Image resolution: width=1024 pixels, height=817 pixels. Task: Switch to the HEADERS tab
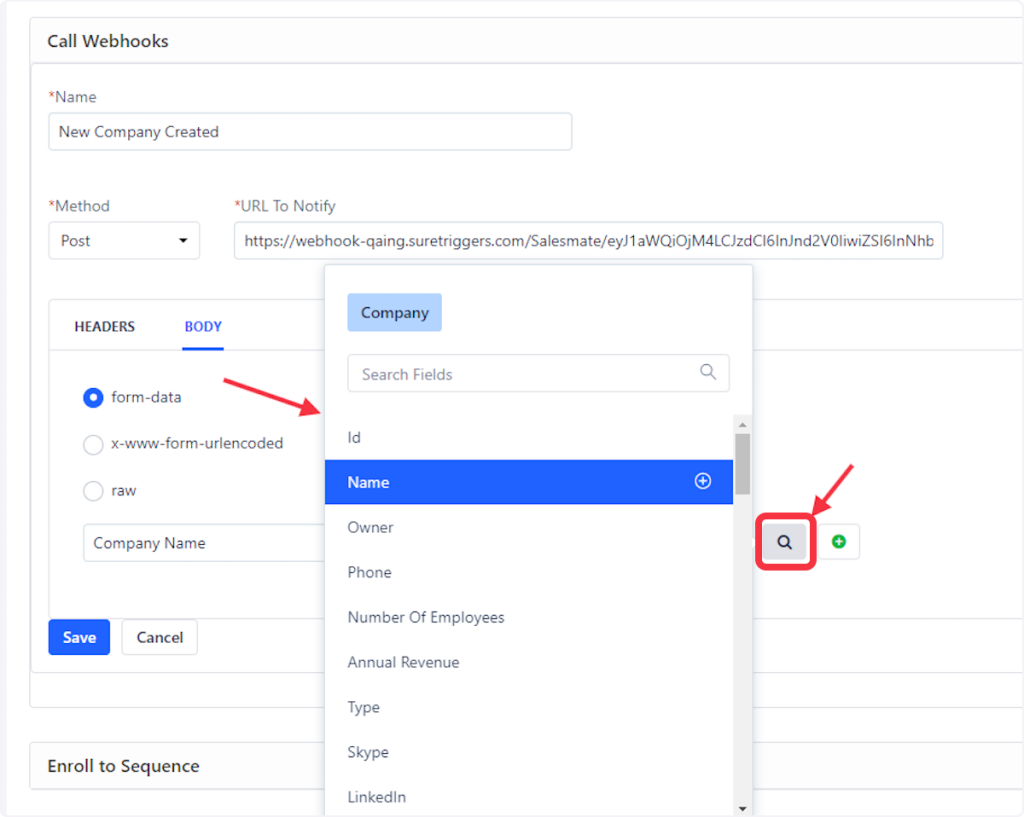[x=104, y=327]
